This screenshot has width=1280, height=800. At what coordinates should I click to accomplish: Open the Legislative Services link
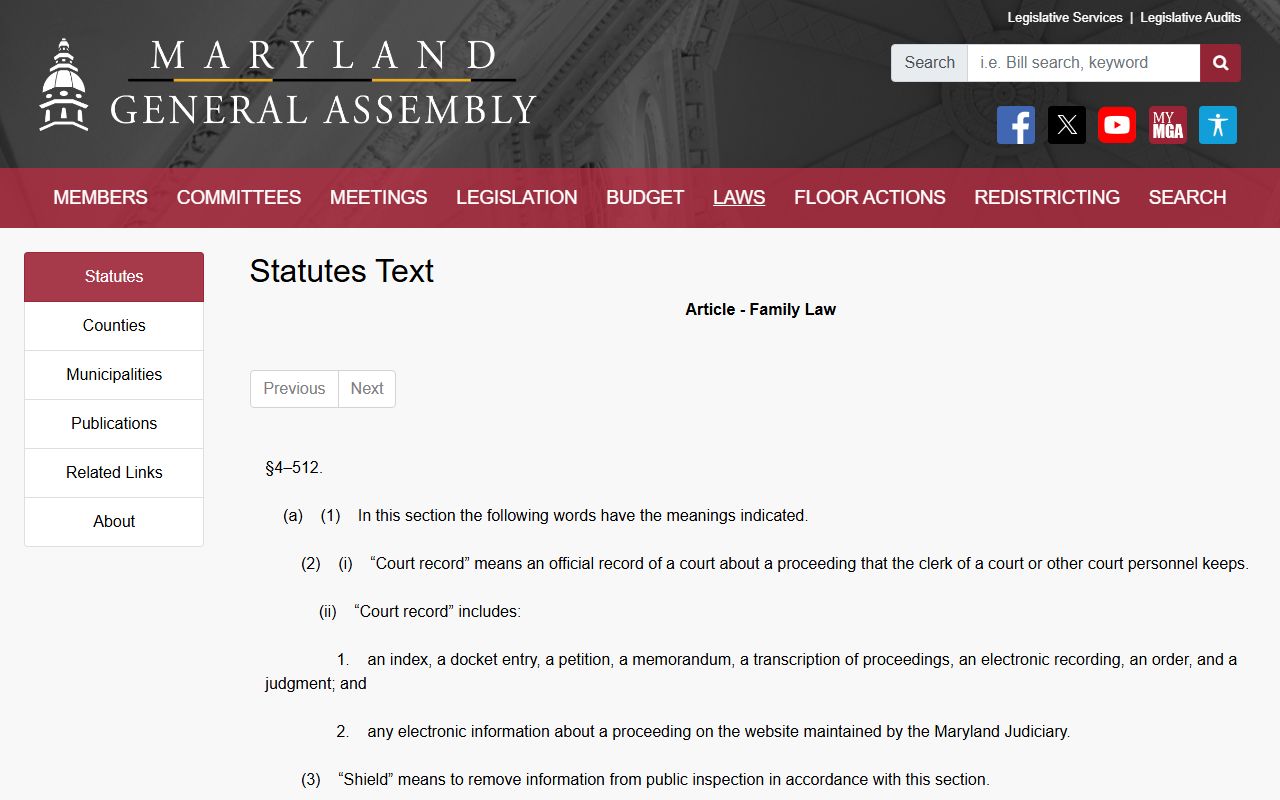1065,18
